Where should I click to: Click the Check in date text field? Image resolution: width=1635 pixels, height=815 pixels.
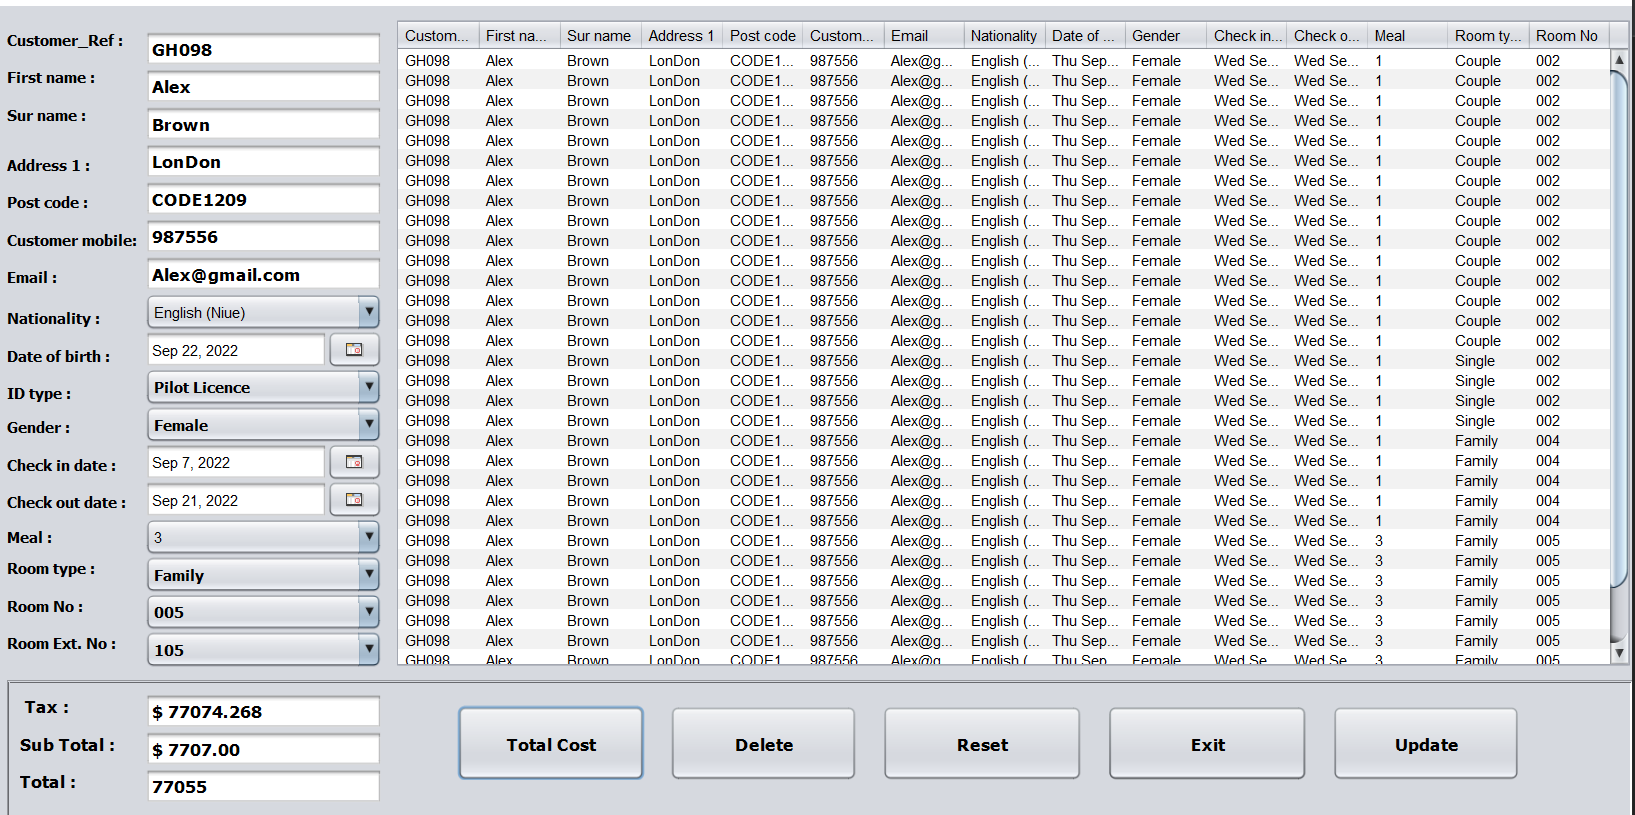coord(236,462)
